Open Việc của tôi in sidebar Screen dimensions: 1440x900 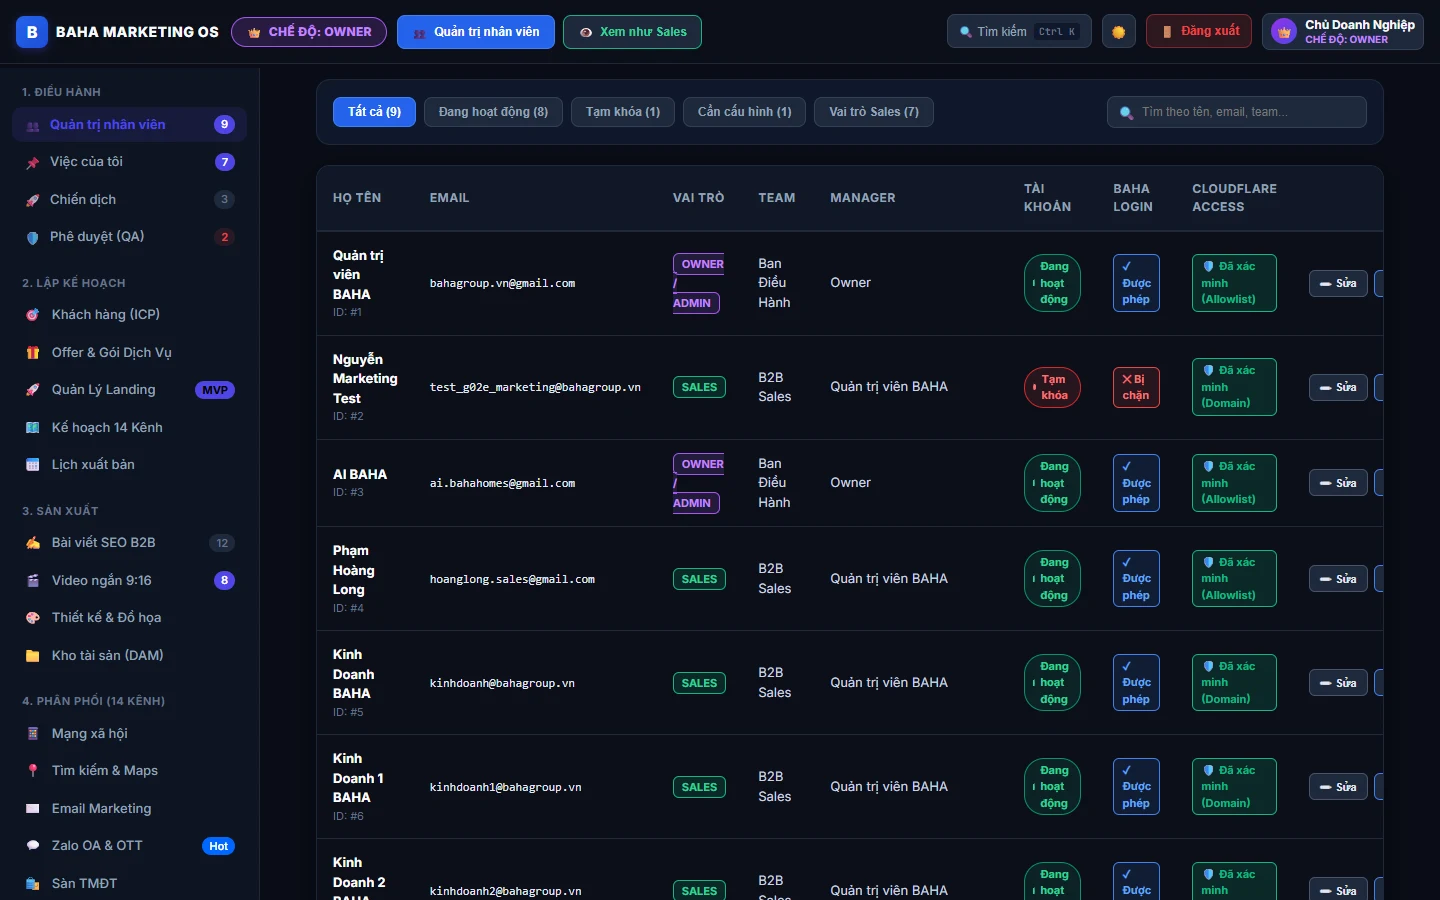pyautogui.click(x=130, y=162)
